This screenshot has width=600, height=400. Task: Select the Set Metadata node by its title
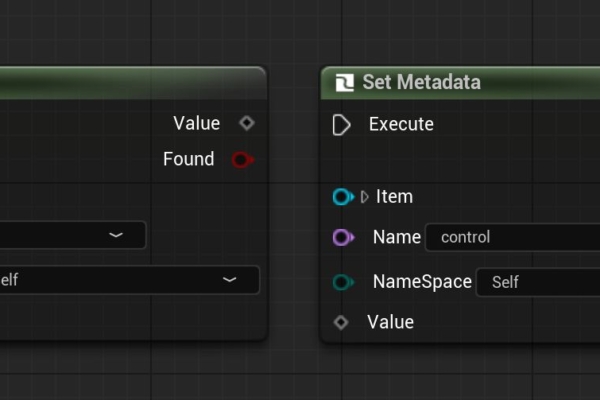click(x=421, y=82)
